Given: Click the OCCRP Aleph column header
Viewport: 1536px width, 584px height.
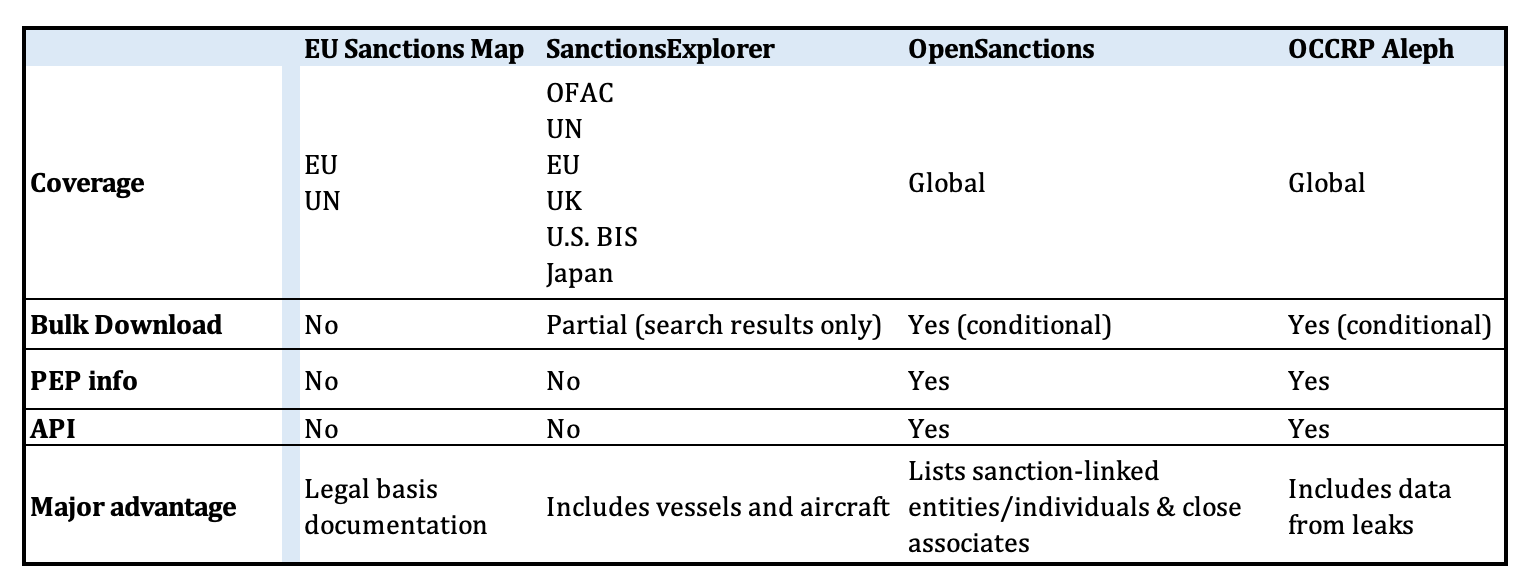Looking at the screenshot, I should click(1371, 48).
